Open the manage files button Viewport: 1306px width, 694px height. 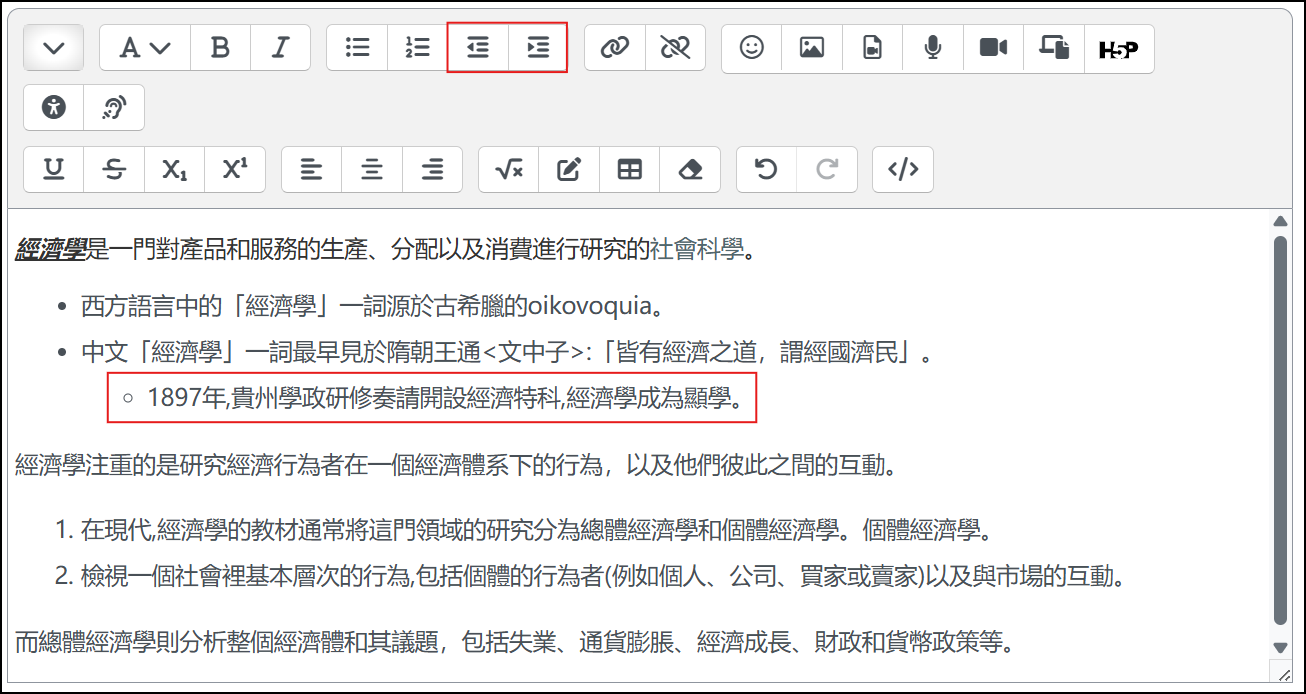(1054, 48)
